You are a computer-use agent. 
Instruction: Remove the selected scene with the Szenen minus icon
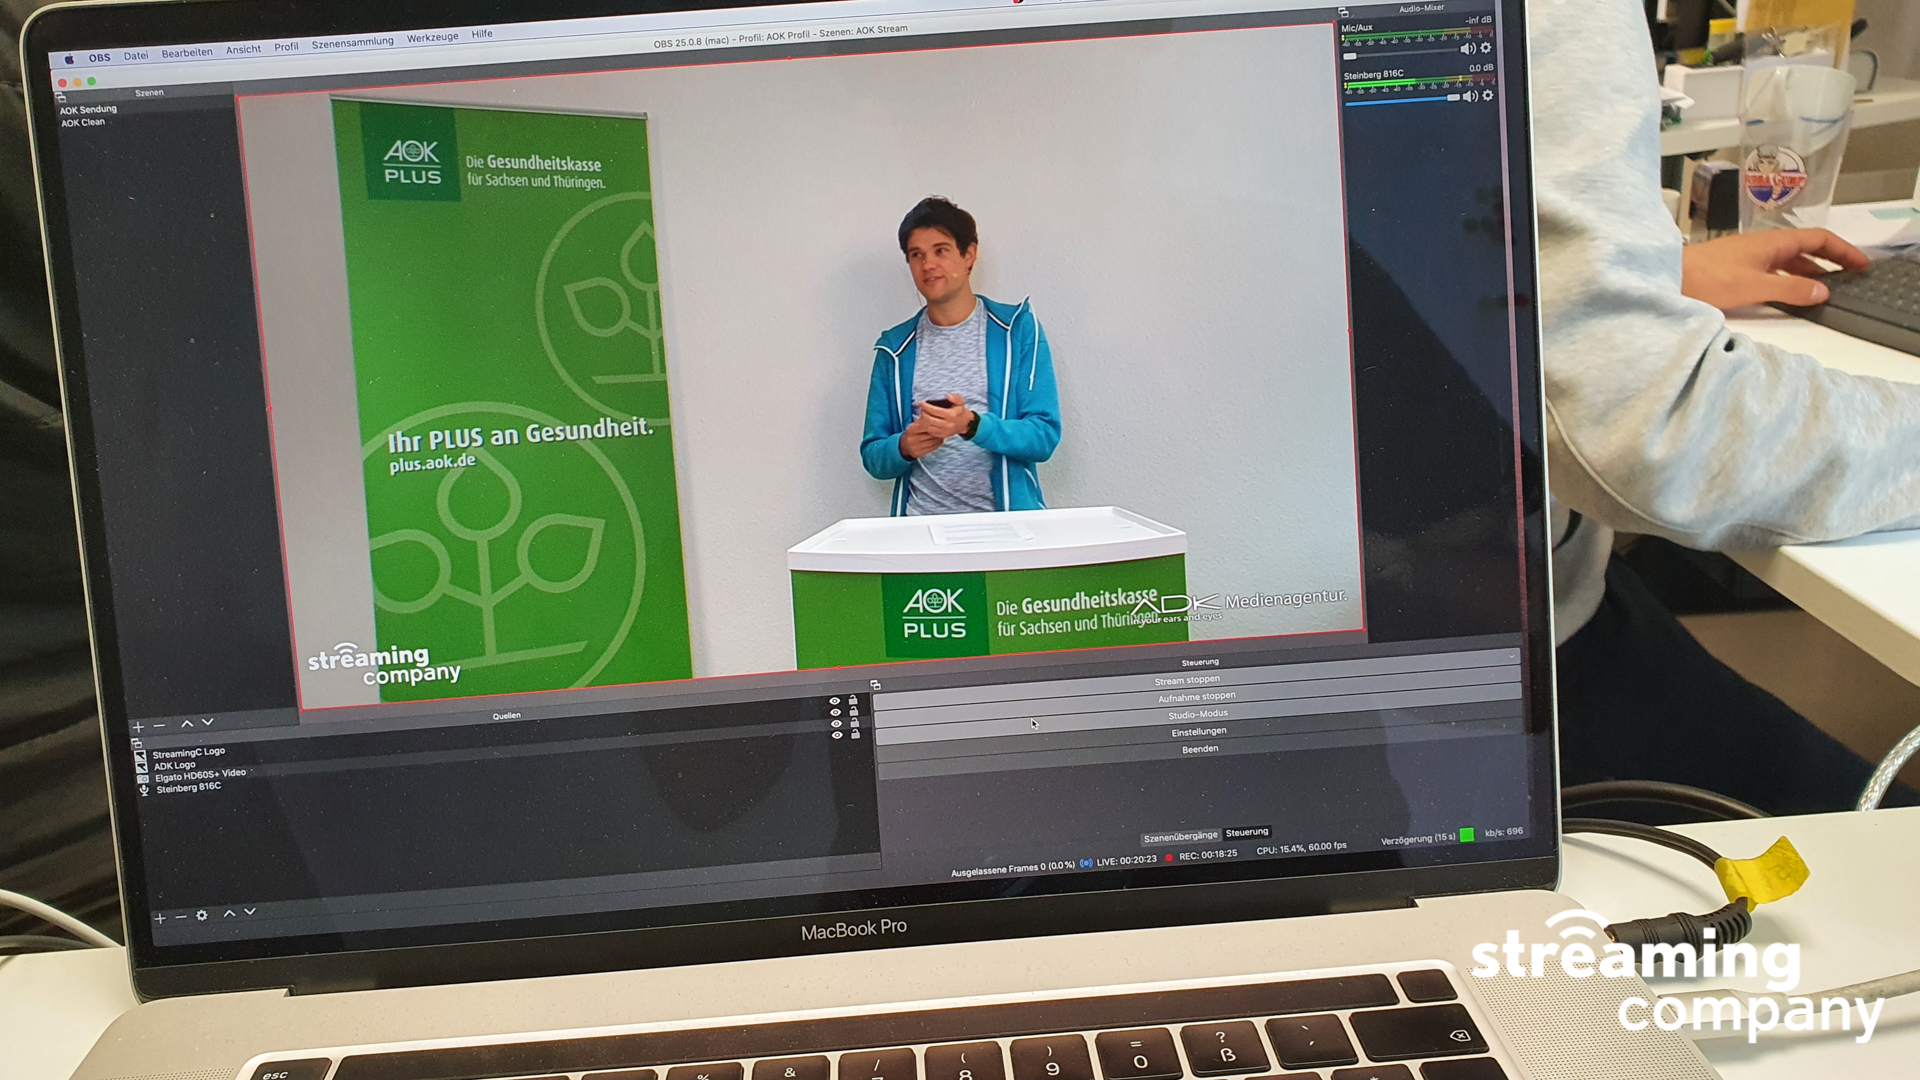click(x=159, y=725)
